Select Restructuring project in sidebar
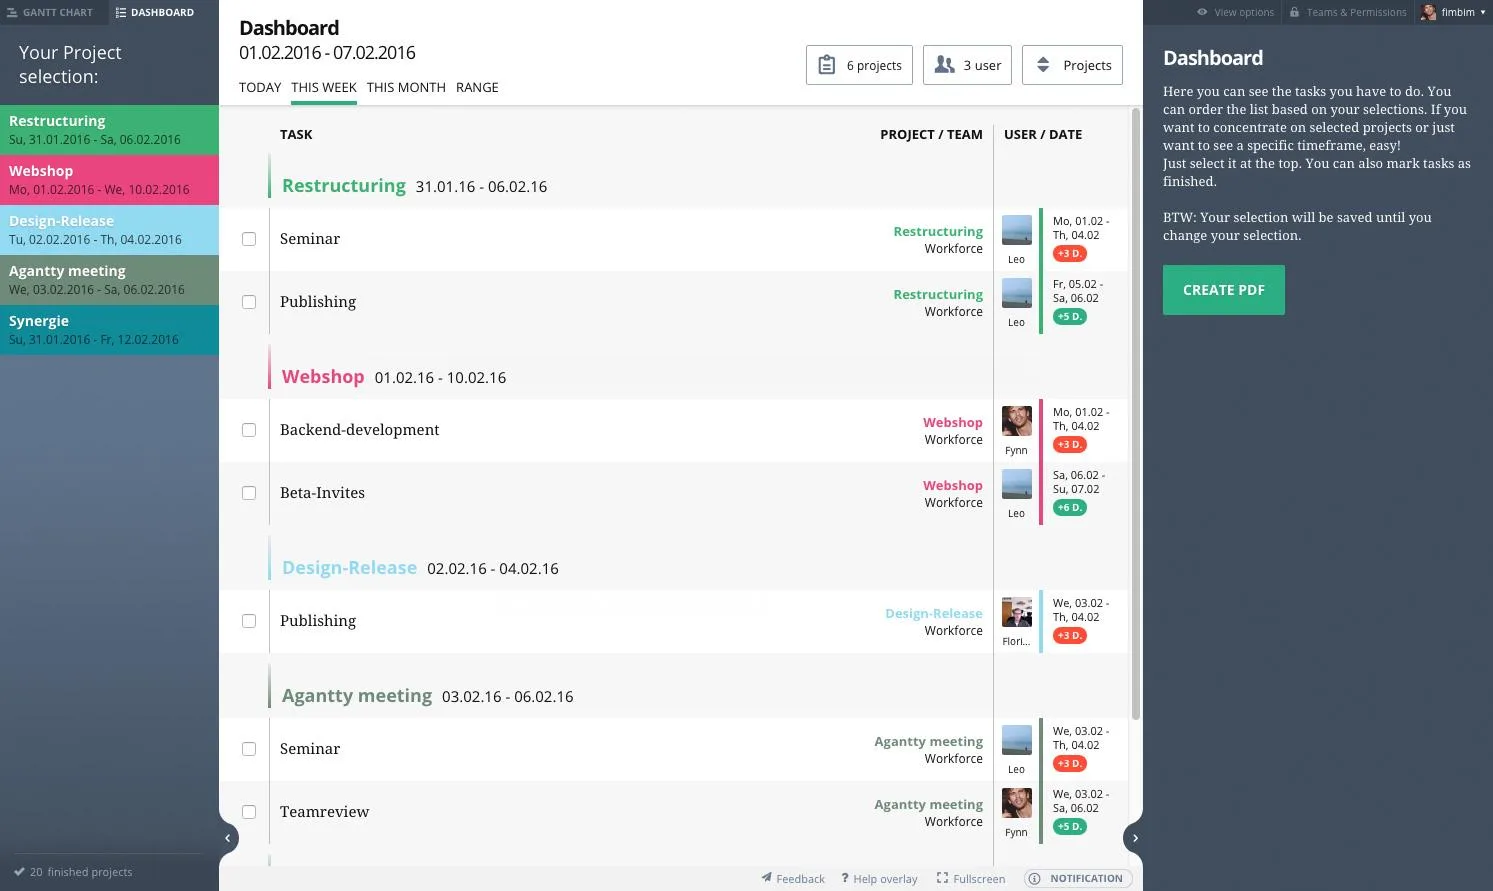The height and width of the screenshot is (891, 1493). 109,130
